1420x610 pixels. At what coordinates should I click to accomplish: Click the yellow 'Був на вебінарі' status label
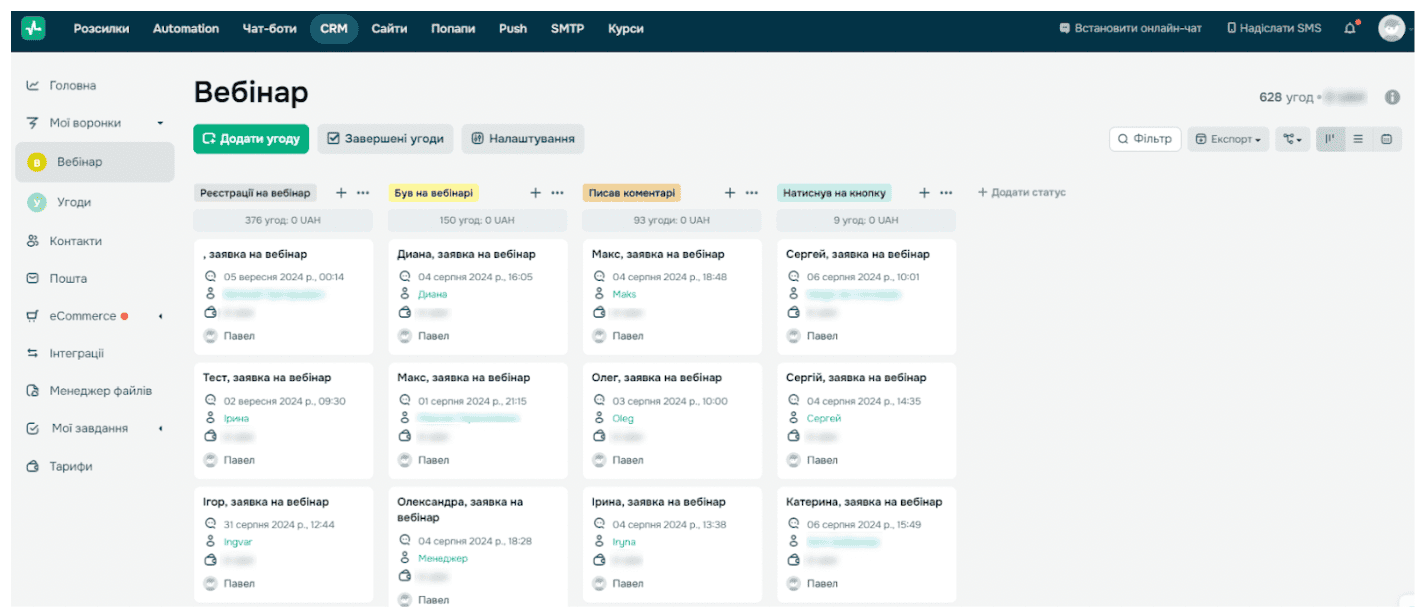[x=433, y=193]
